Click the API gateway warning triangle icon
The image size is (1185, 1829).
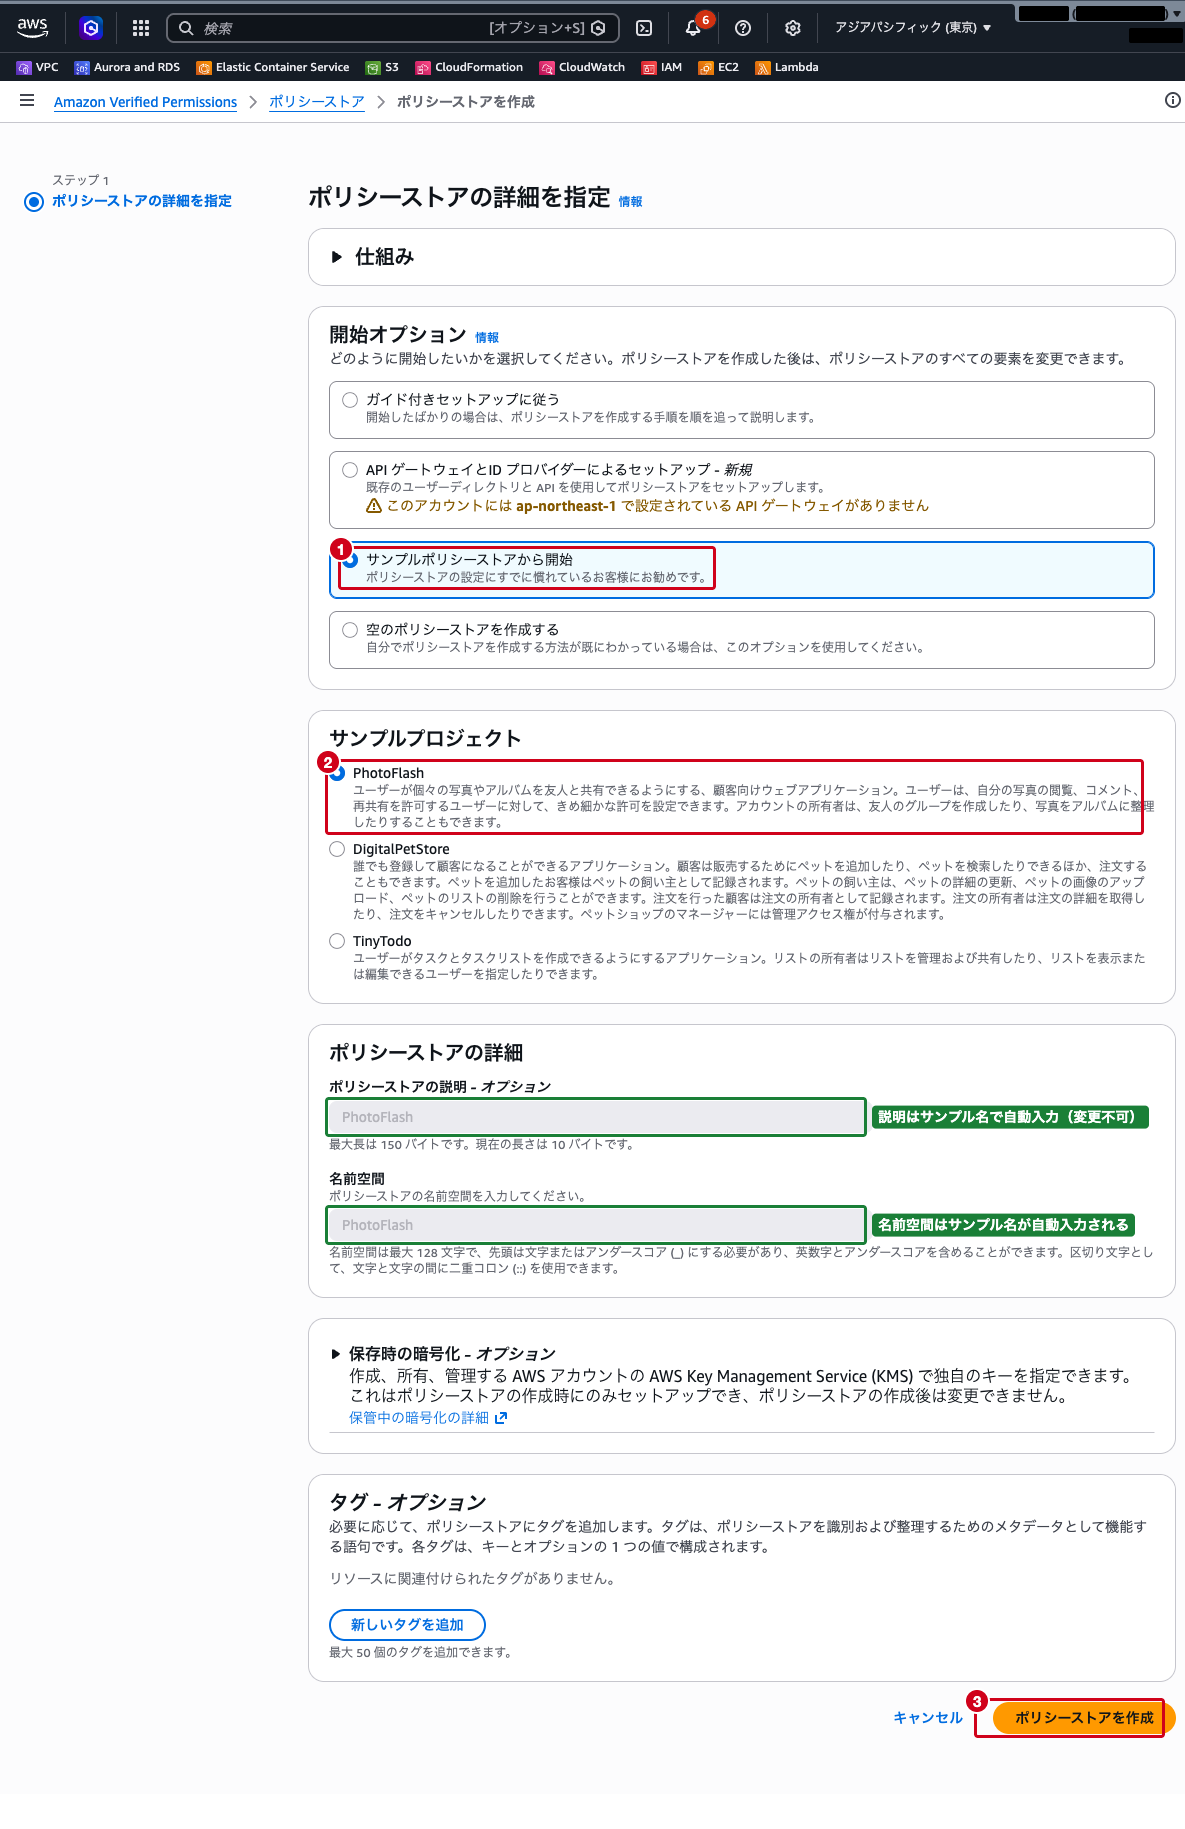(x=374, y=506)
